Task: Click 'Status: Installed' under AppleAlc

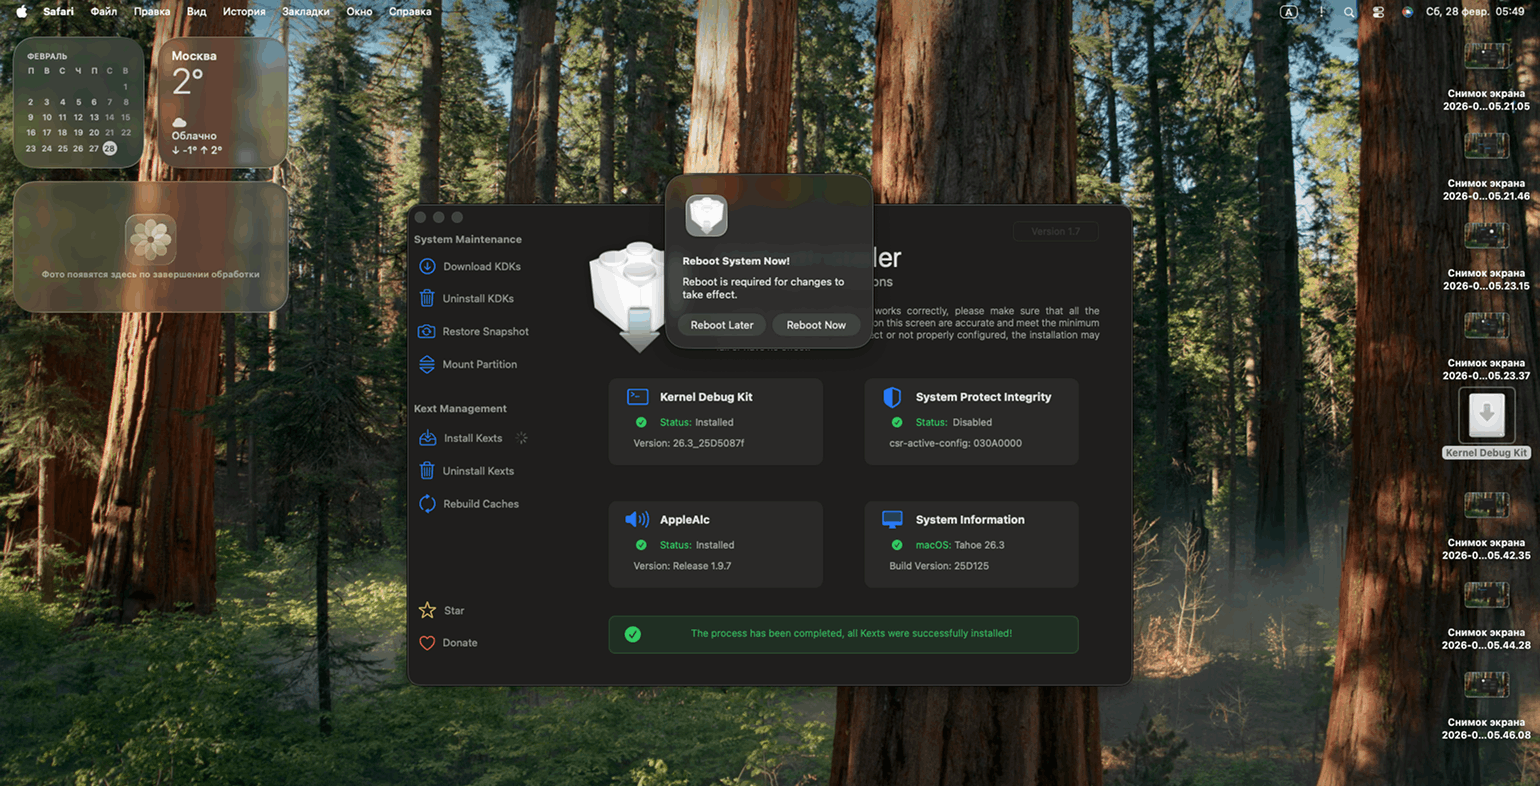Action: click(697, 545)
